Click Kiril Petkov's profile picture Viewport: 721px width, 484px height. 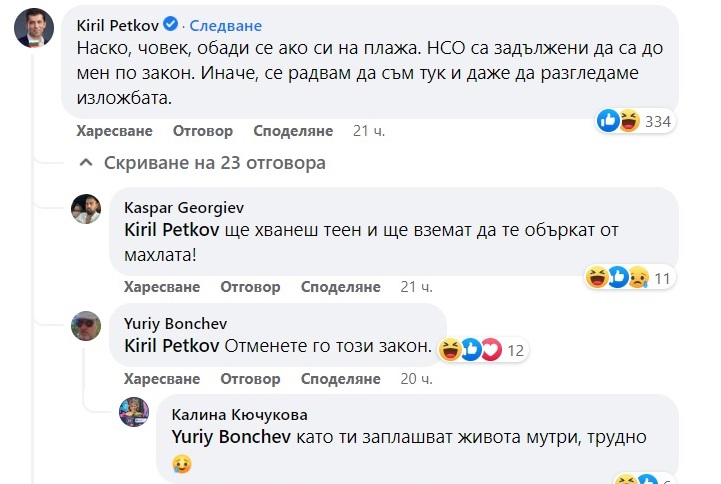coord(34,28)
